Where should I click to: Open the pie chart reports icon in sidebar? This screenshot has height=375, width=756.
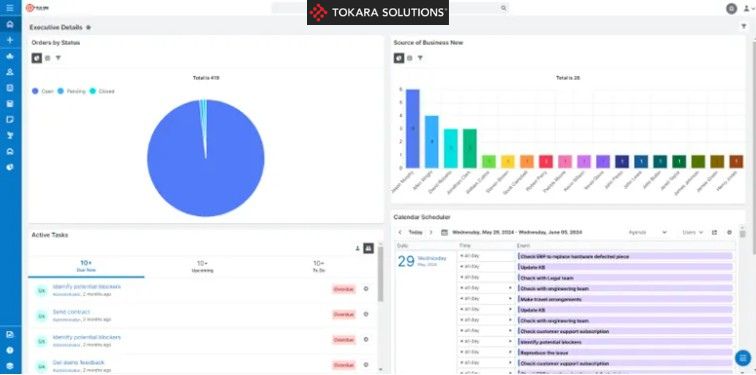[10, 167]
